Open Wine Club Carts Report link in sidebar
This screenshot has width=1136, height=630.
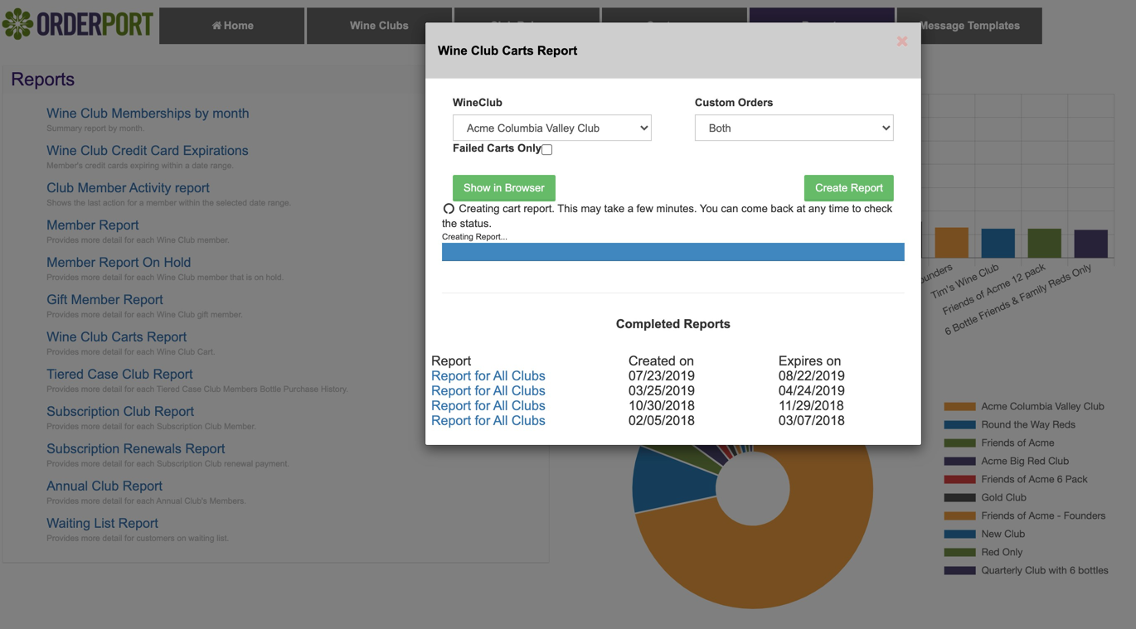point(117,337)
